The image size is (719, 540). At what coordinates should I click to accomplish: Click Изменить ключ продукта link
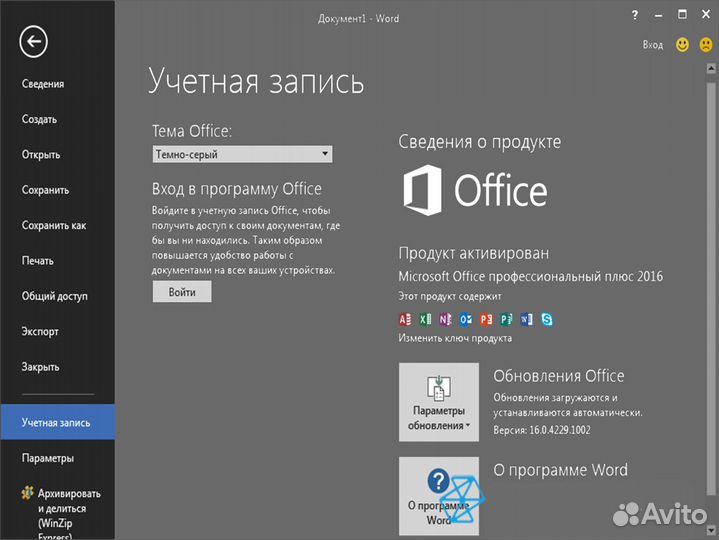[x=455, y=338]
